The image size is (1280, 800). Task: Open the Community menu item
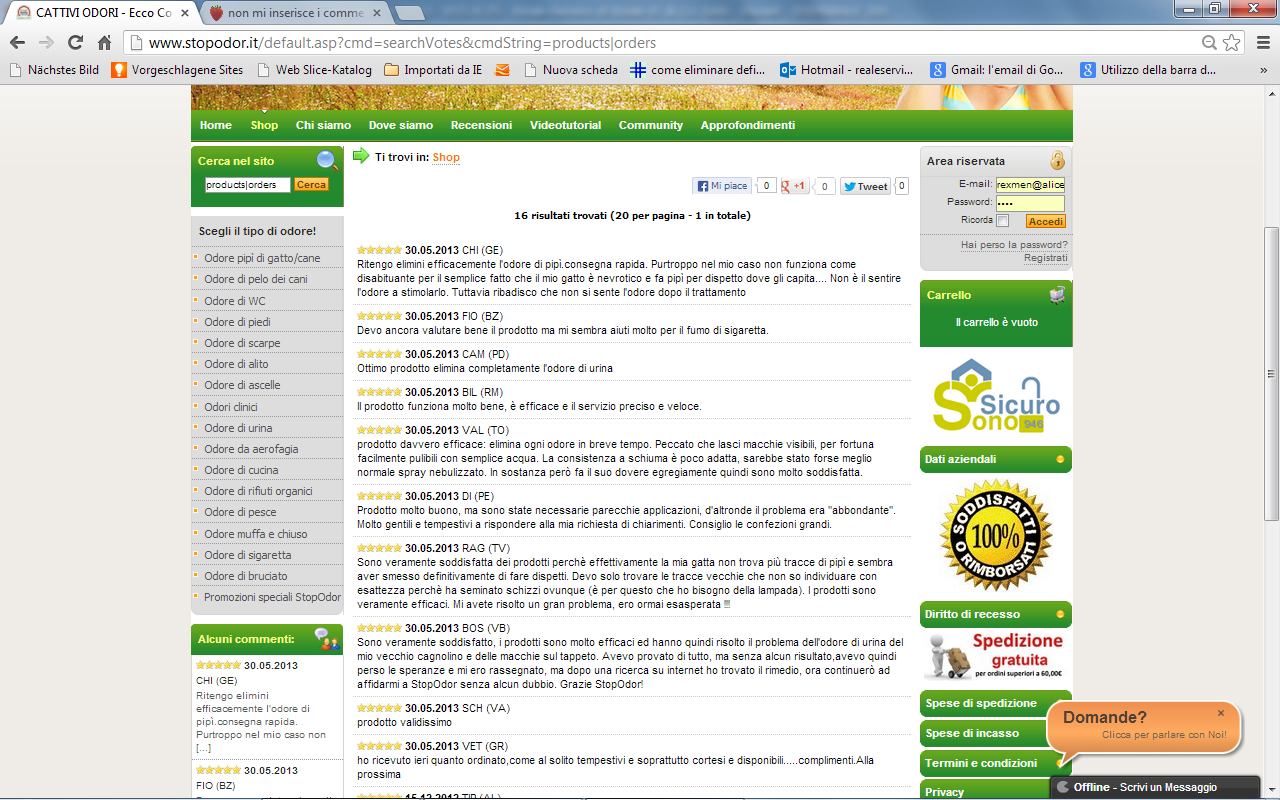point(651,125)
